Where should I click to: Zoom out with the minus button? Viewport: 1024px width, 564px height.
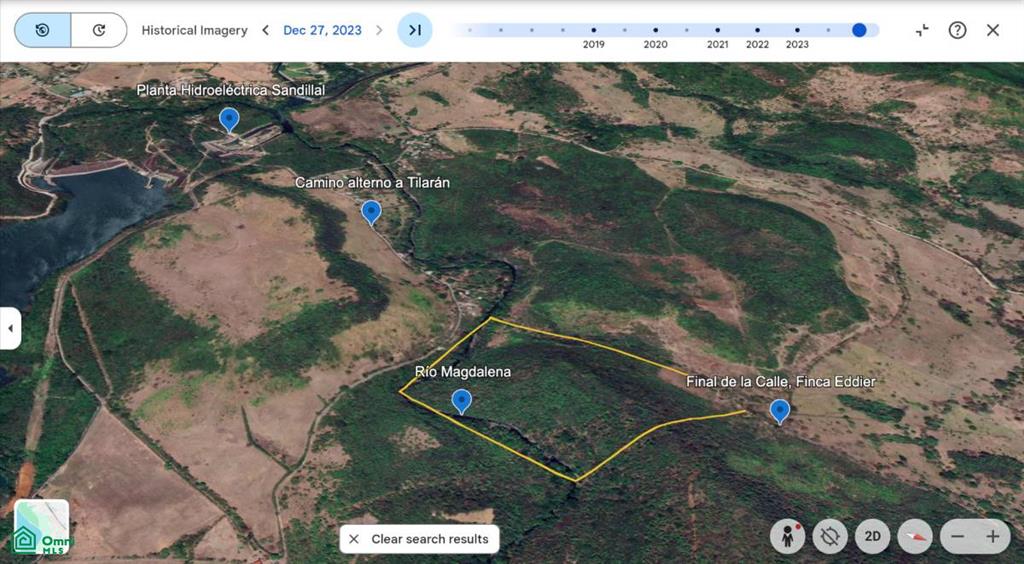(x=957, y=537)
